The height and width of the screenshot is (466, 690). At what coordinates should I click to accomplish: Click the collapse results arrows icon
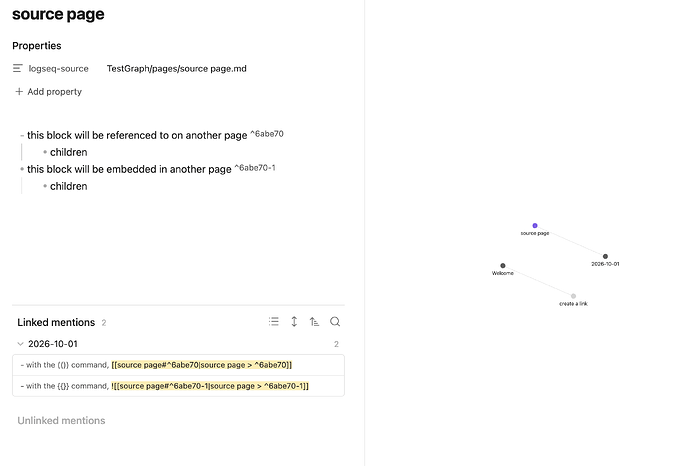pyautogui.click(x=294, y=322)
